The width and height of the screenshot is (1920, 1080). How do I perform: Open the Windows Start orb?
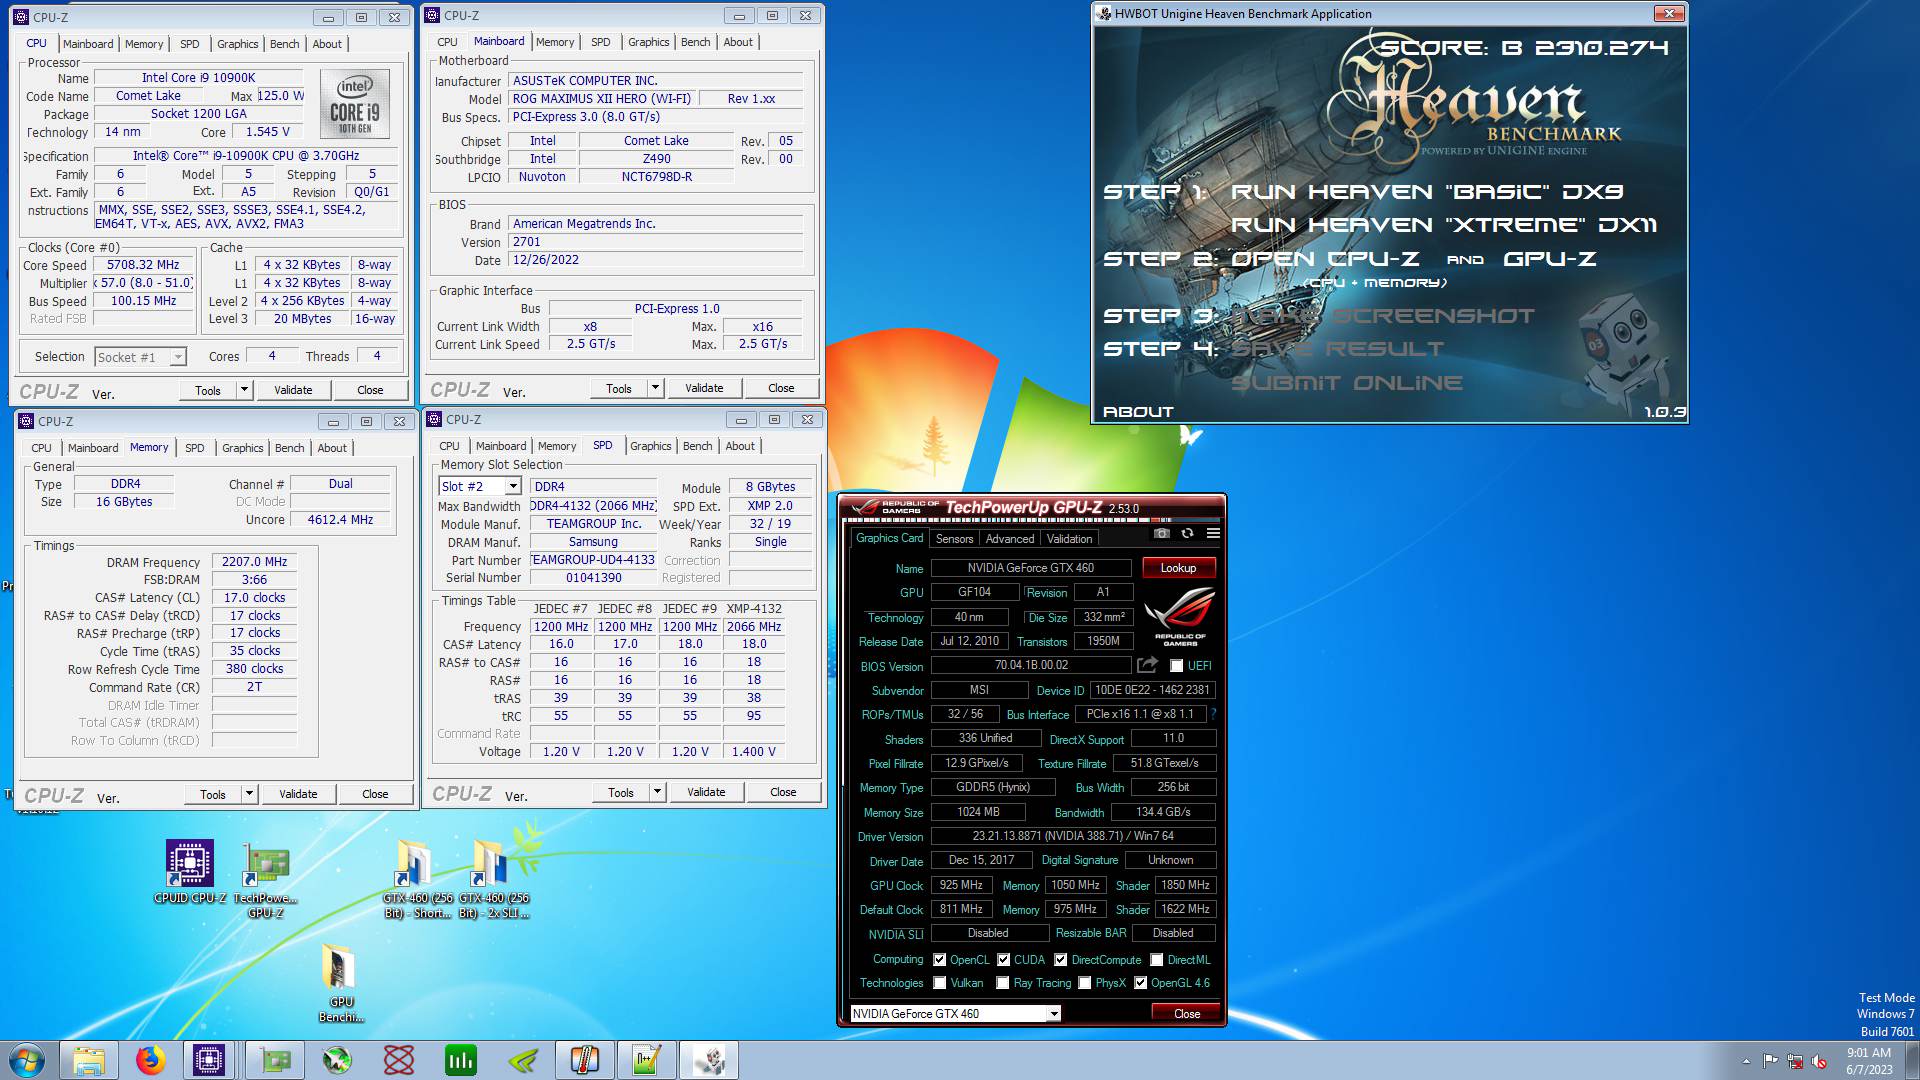(x=27, y=1060)
